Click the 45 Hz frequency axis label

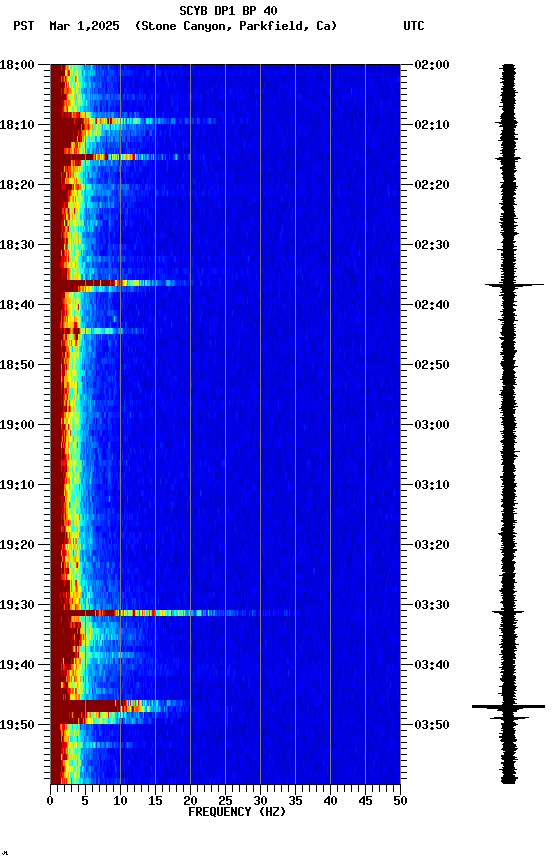tap(365, 801)
